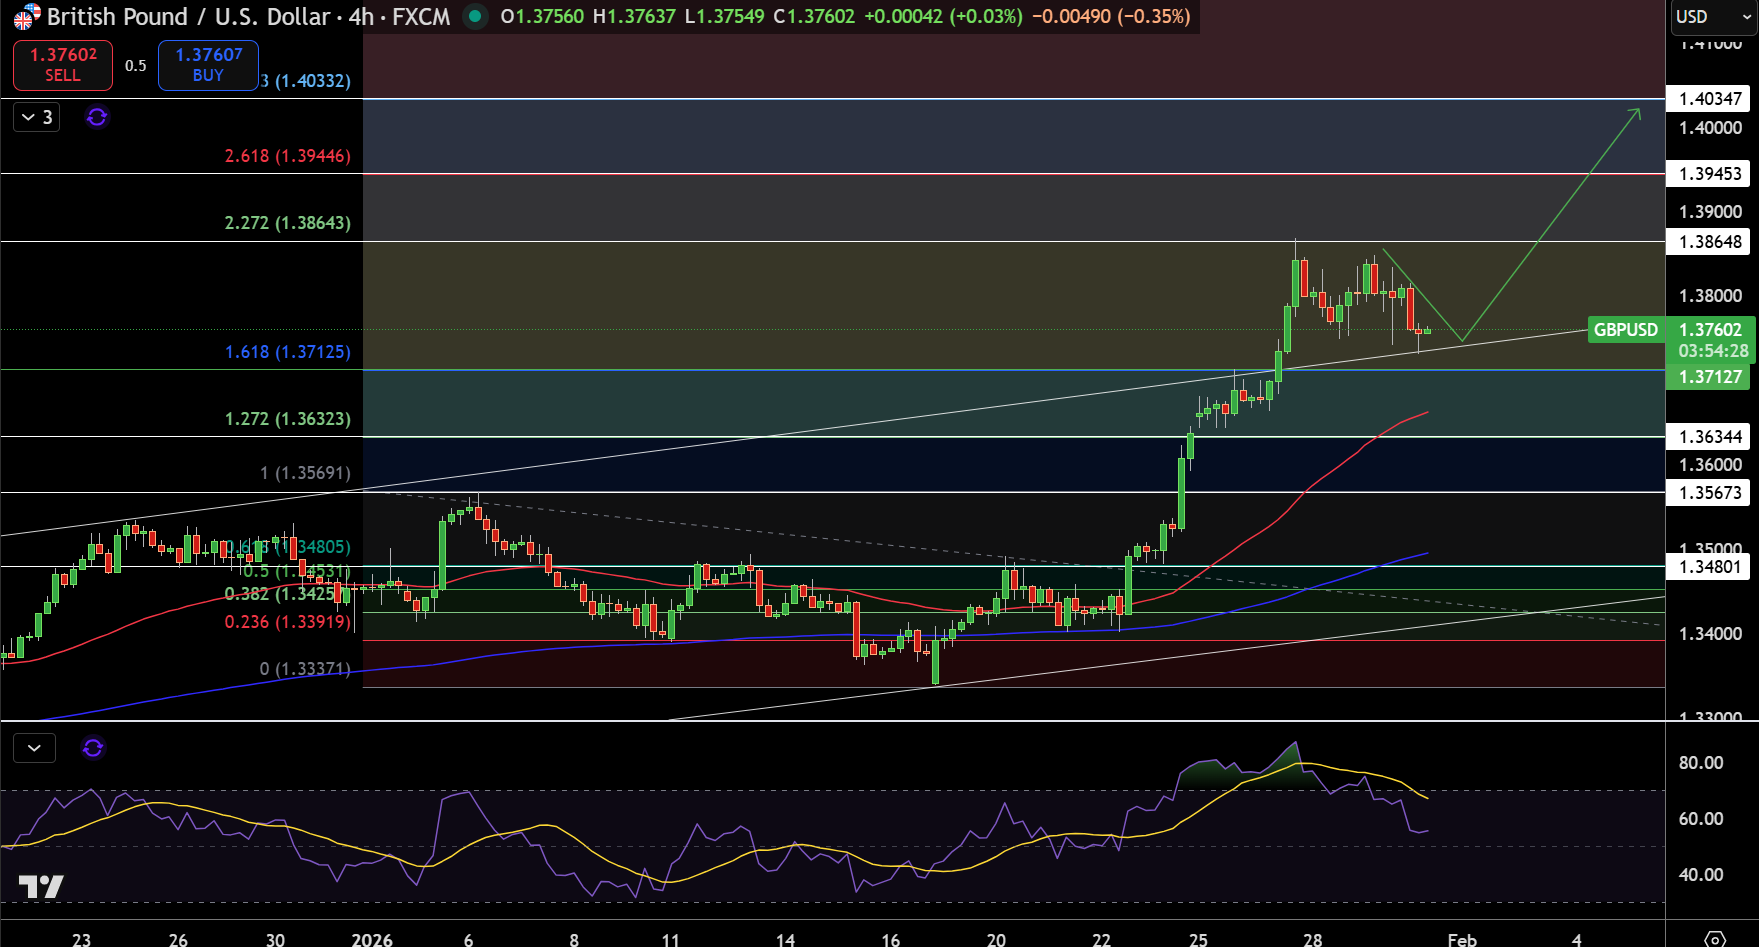Click the 1.36344 price axis label
Image resolution: width=1759 pixels, height=947 pixels.
(1710, 437)
